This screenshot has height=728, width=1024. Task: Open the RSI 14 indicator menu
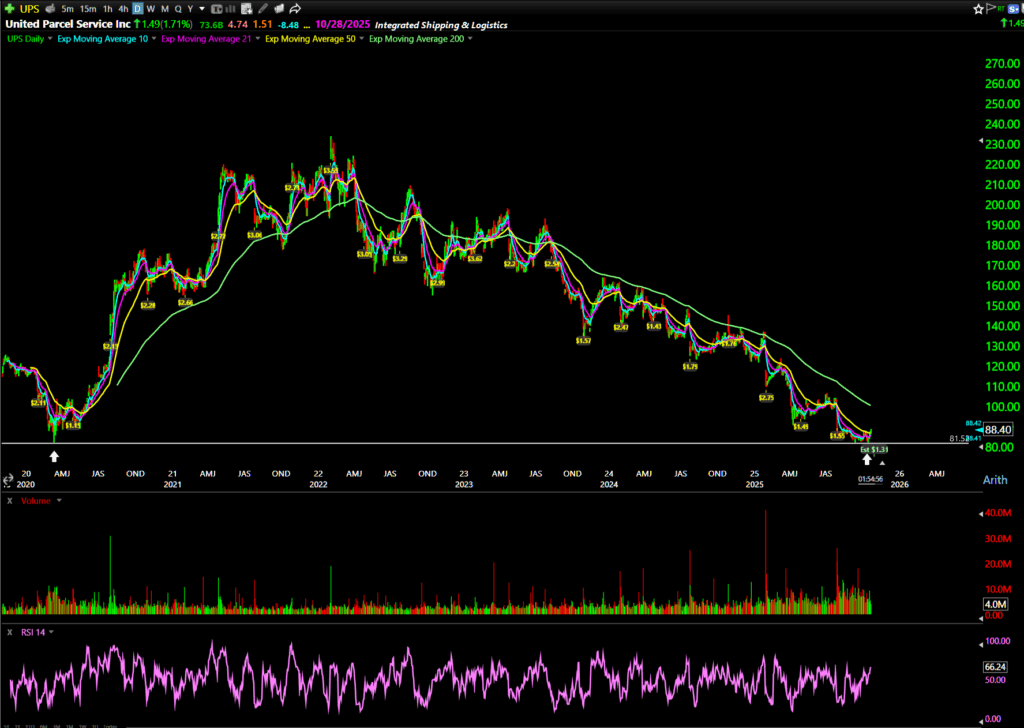click(53, 632)
